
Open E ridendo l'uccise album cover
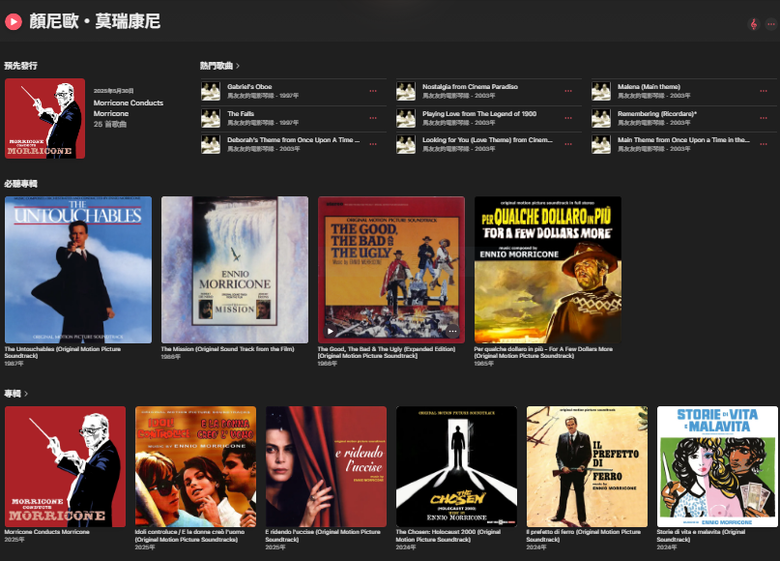[x=326, y=467]
